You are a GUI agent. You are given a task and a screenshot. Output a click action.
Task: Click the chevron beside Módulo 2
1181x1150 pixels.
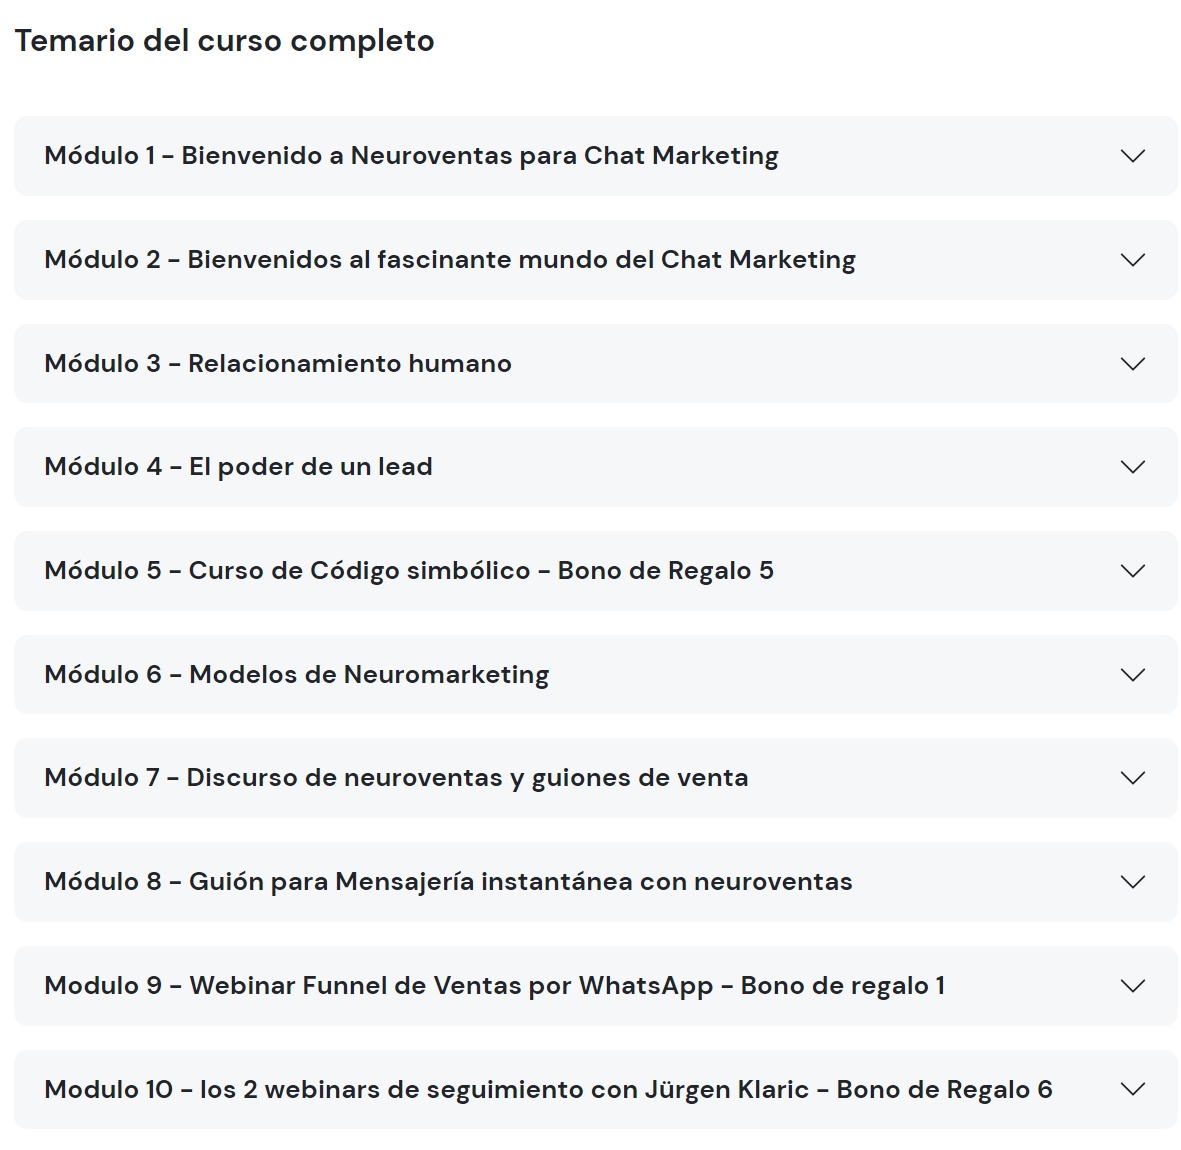pyautogui.click(x=1132, y=260)
